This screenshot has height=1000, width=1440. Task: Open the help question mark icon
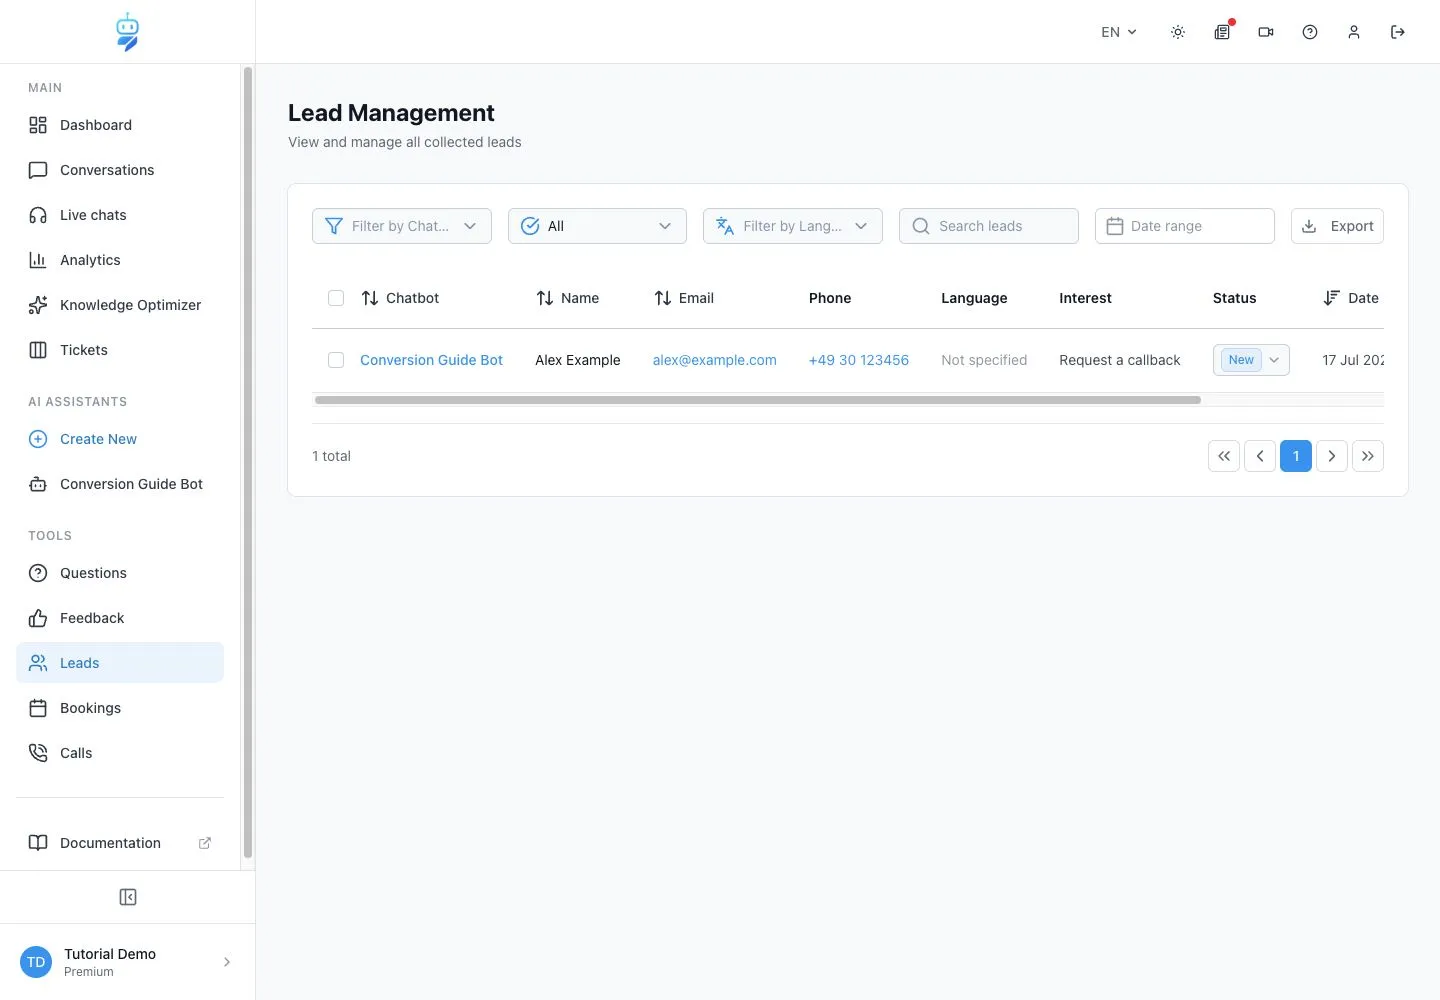(1310, 32)
